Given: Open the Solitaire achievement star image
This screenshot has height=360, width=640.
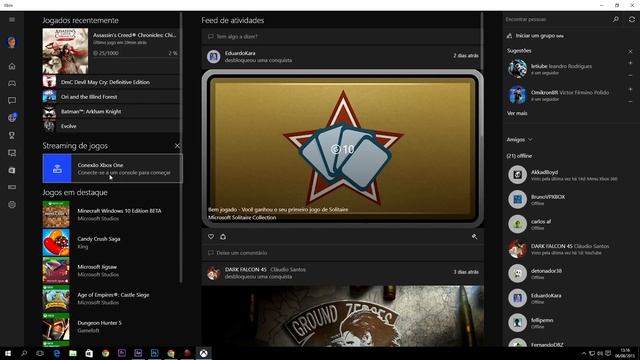Looking at the screenshot, I should coord(343,149).
